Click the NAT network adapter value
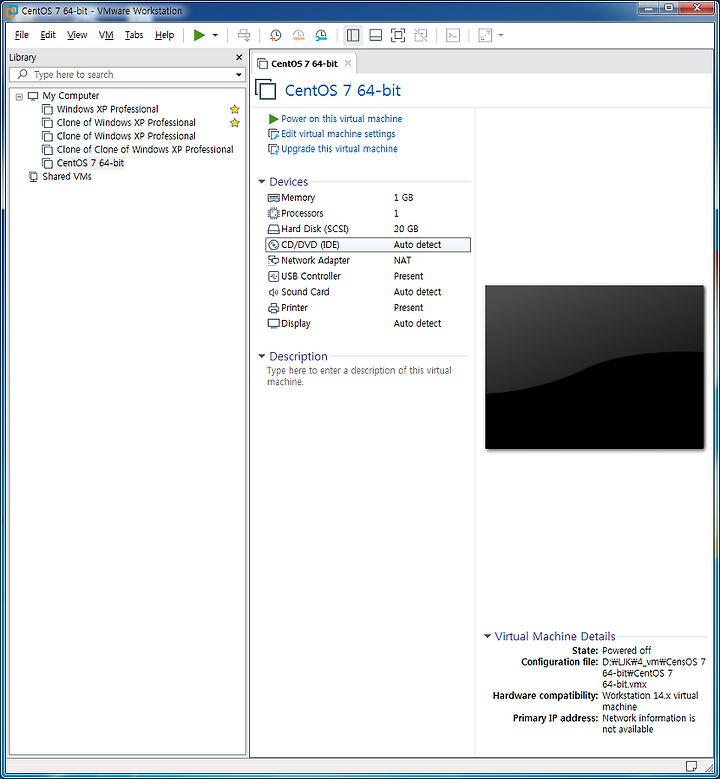Image resolution: width=720 pixels, height=779 pixels. [x=402, y=260]
